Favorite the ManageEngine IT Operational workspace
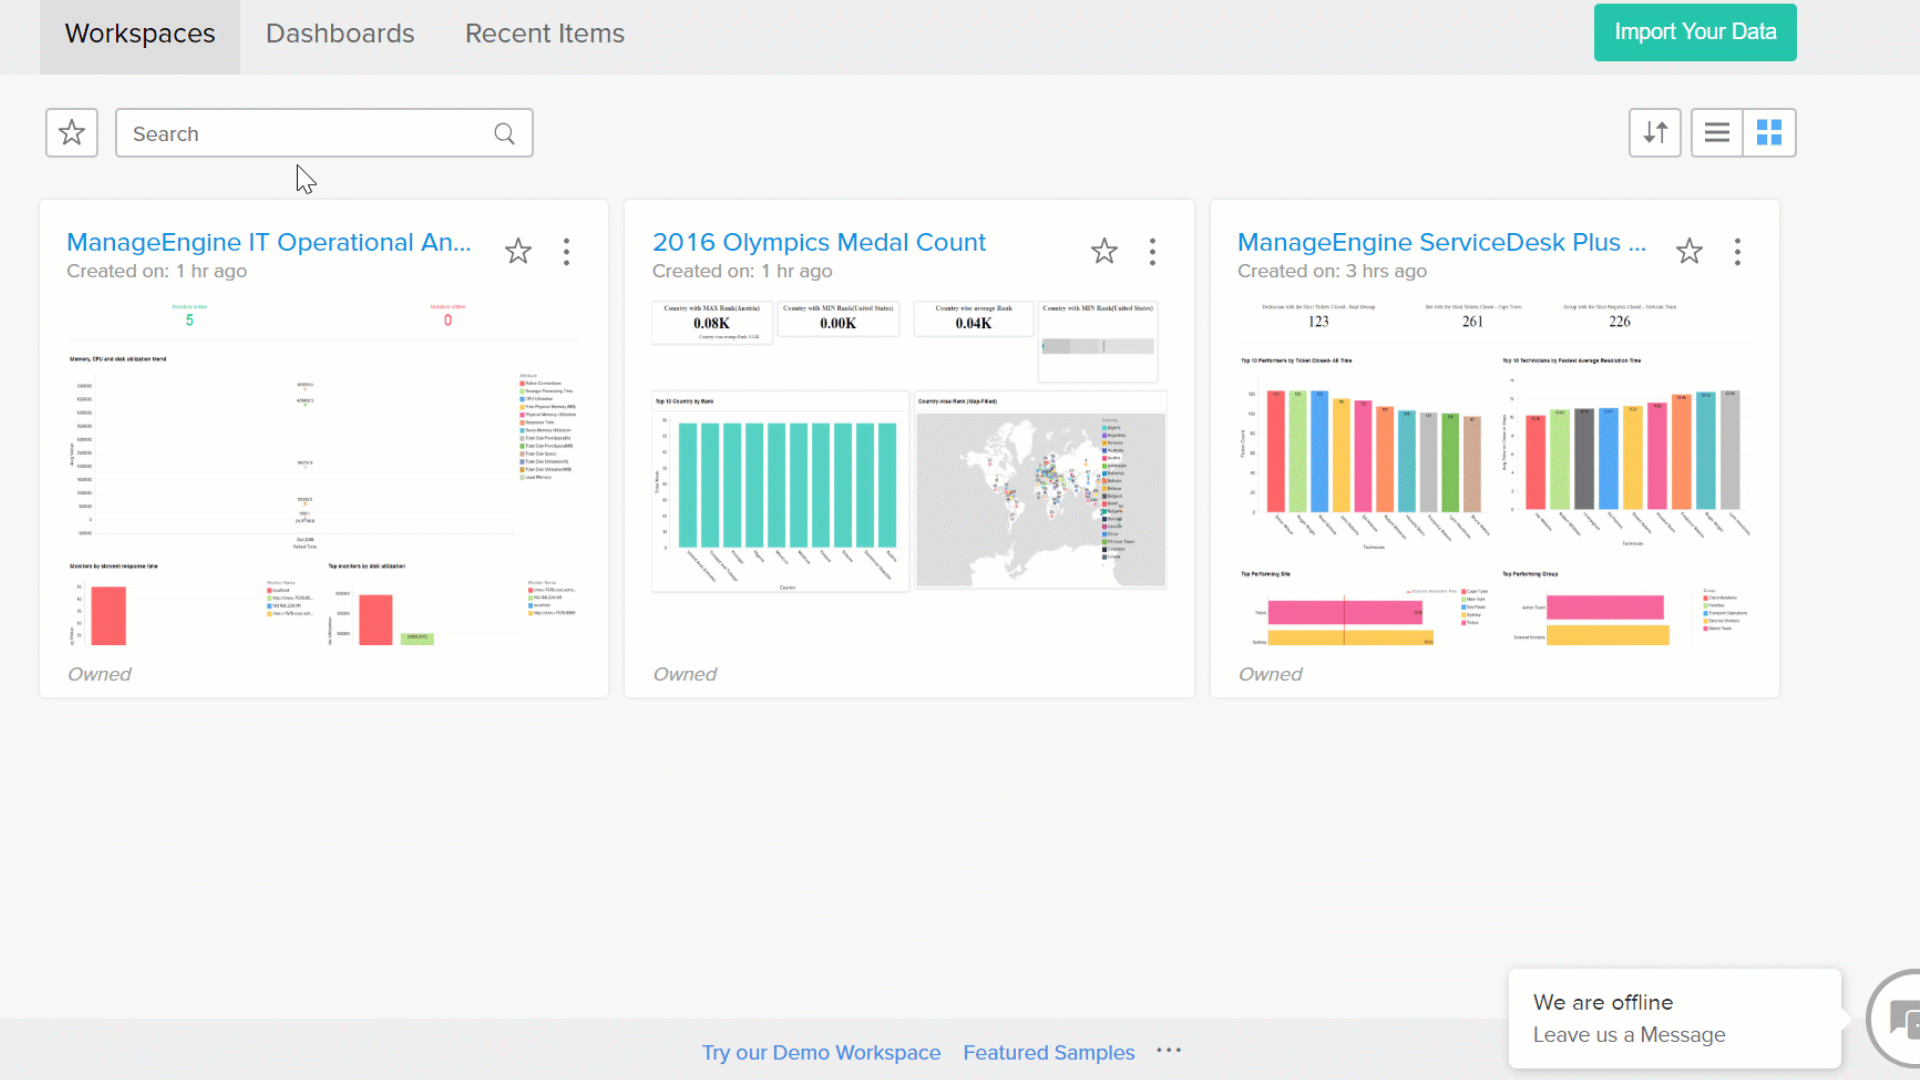Viewport: 1920px width, 1080px height. tap(518, 251)
